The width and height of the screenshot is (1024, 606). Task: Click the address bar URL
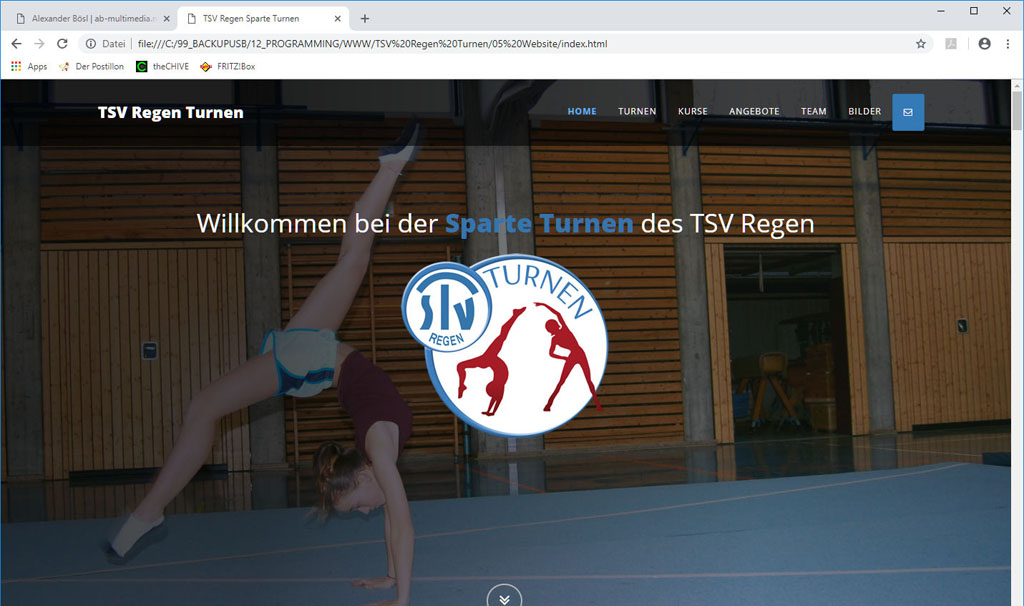372,44
